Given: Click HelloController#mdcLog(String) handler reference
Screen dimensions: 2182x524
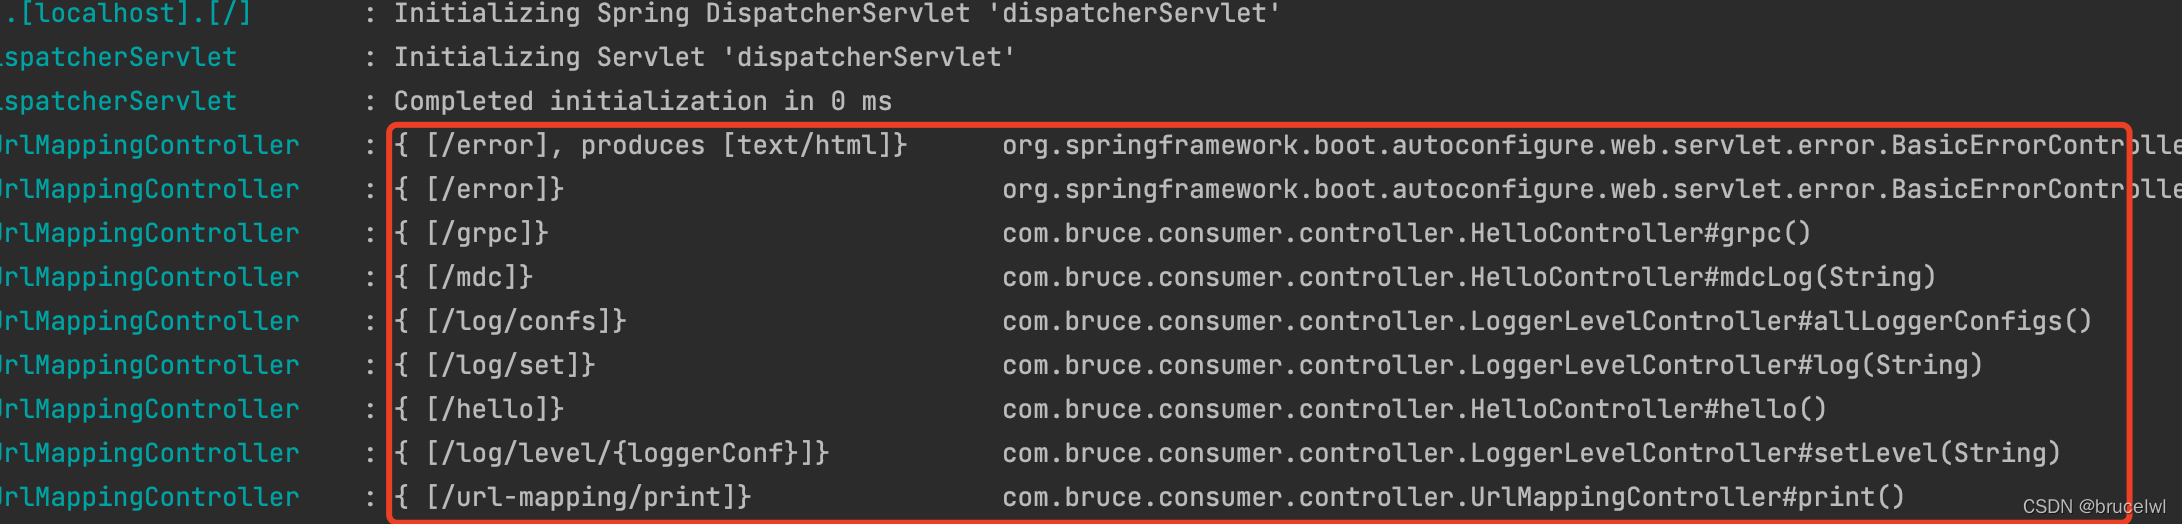Looking at the screenshot, I should coord(1469,278).
